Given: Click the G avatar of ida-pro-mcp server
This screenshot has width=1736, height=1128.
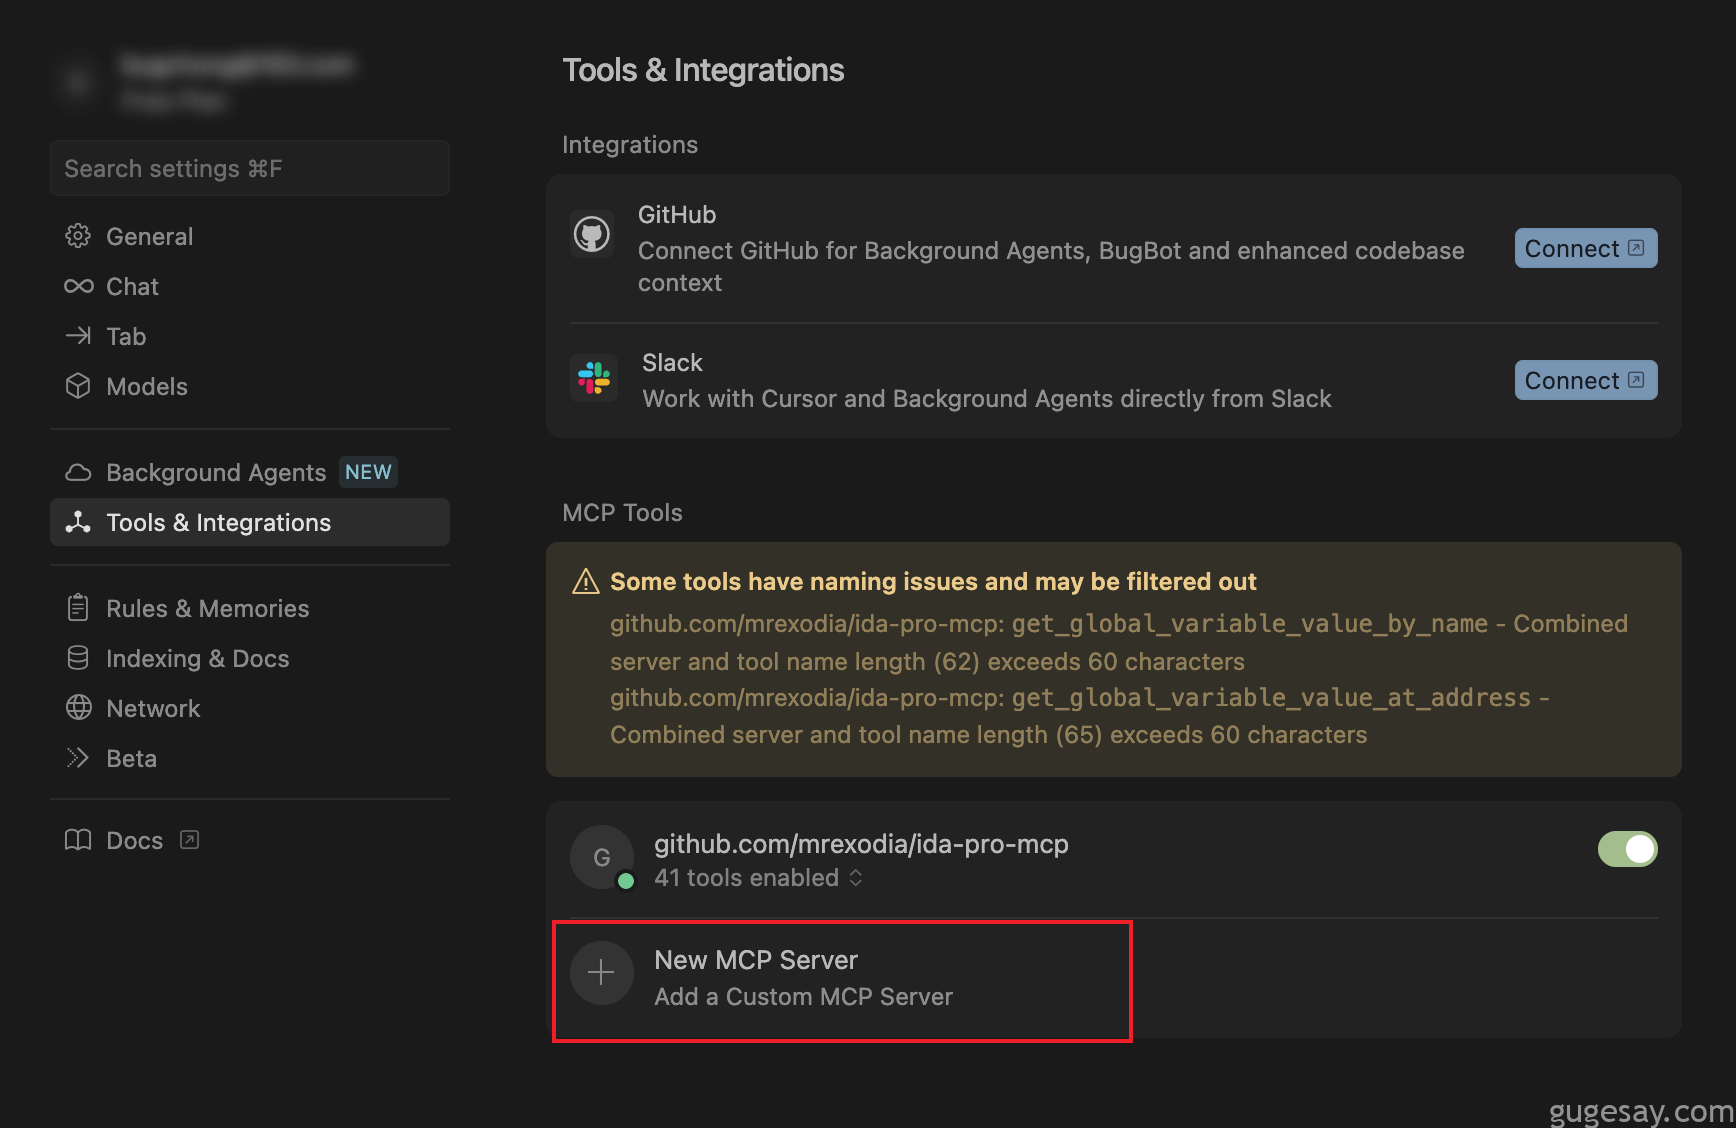Looking at the screenshot, I should pos(602,857).
